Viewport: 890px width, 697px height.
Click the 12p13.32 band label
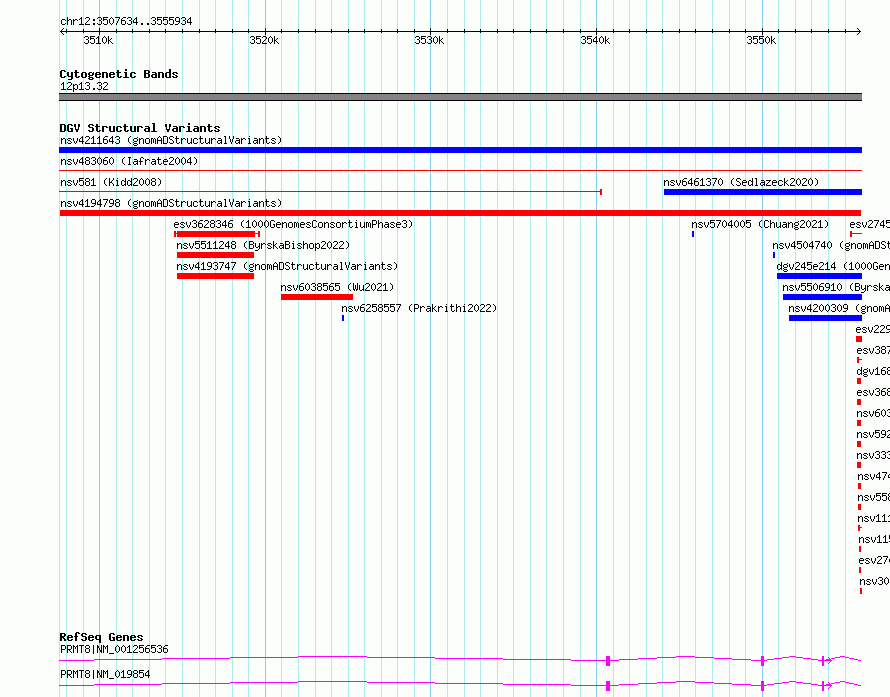[x=84, y=86]
